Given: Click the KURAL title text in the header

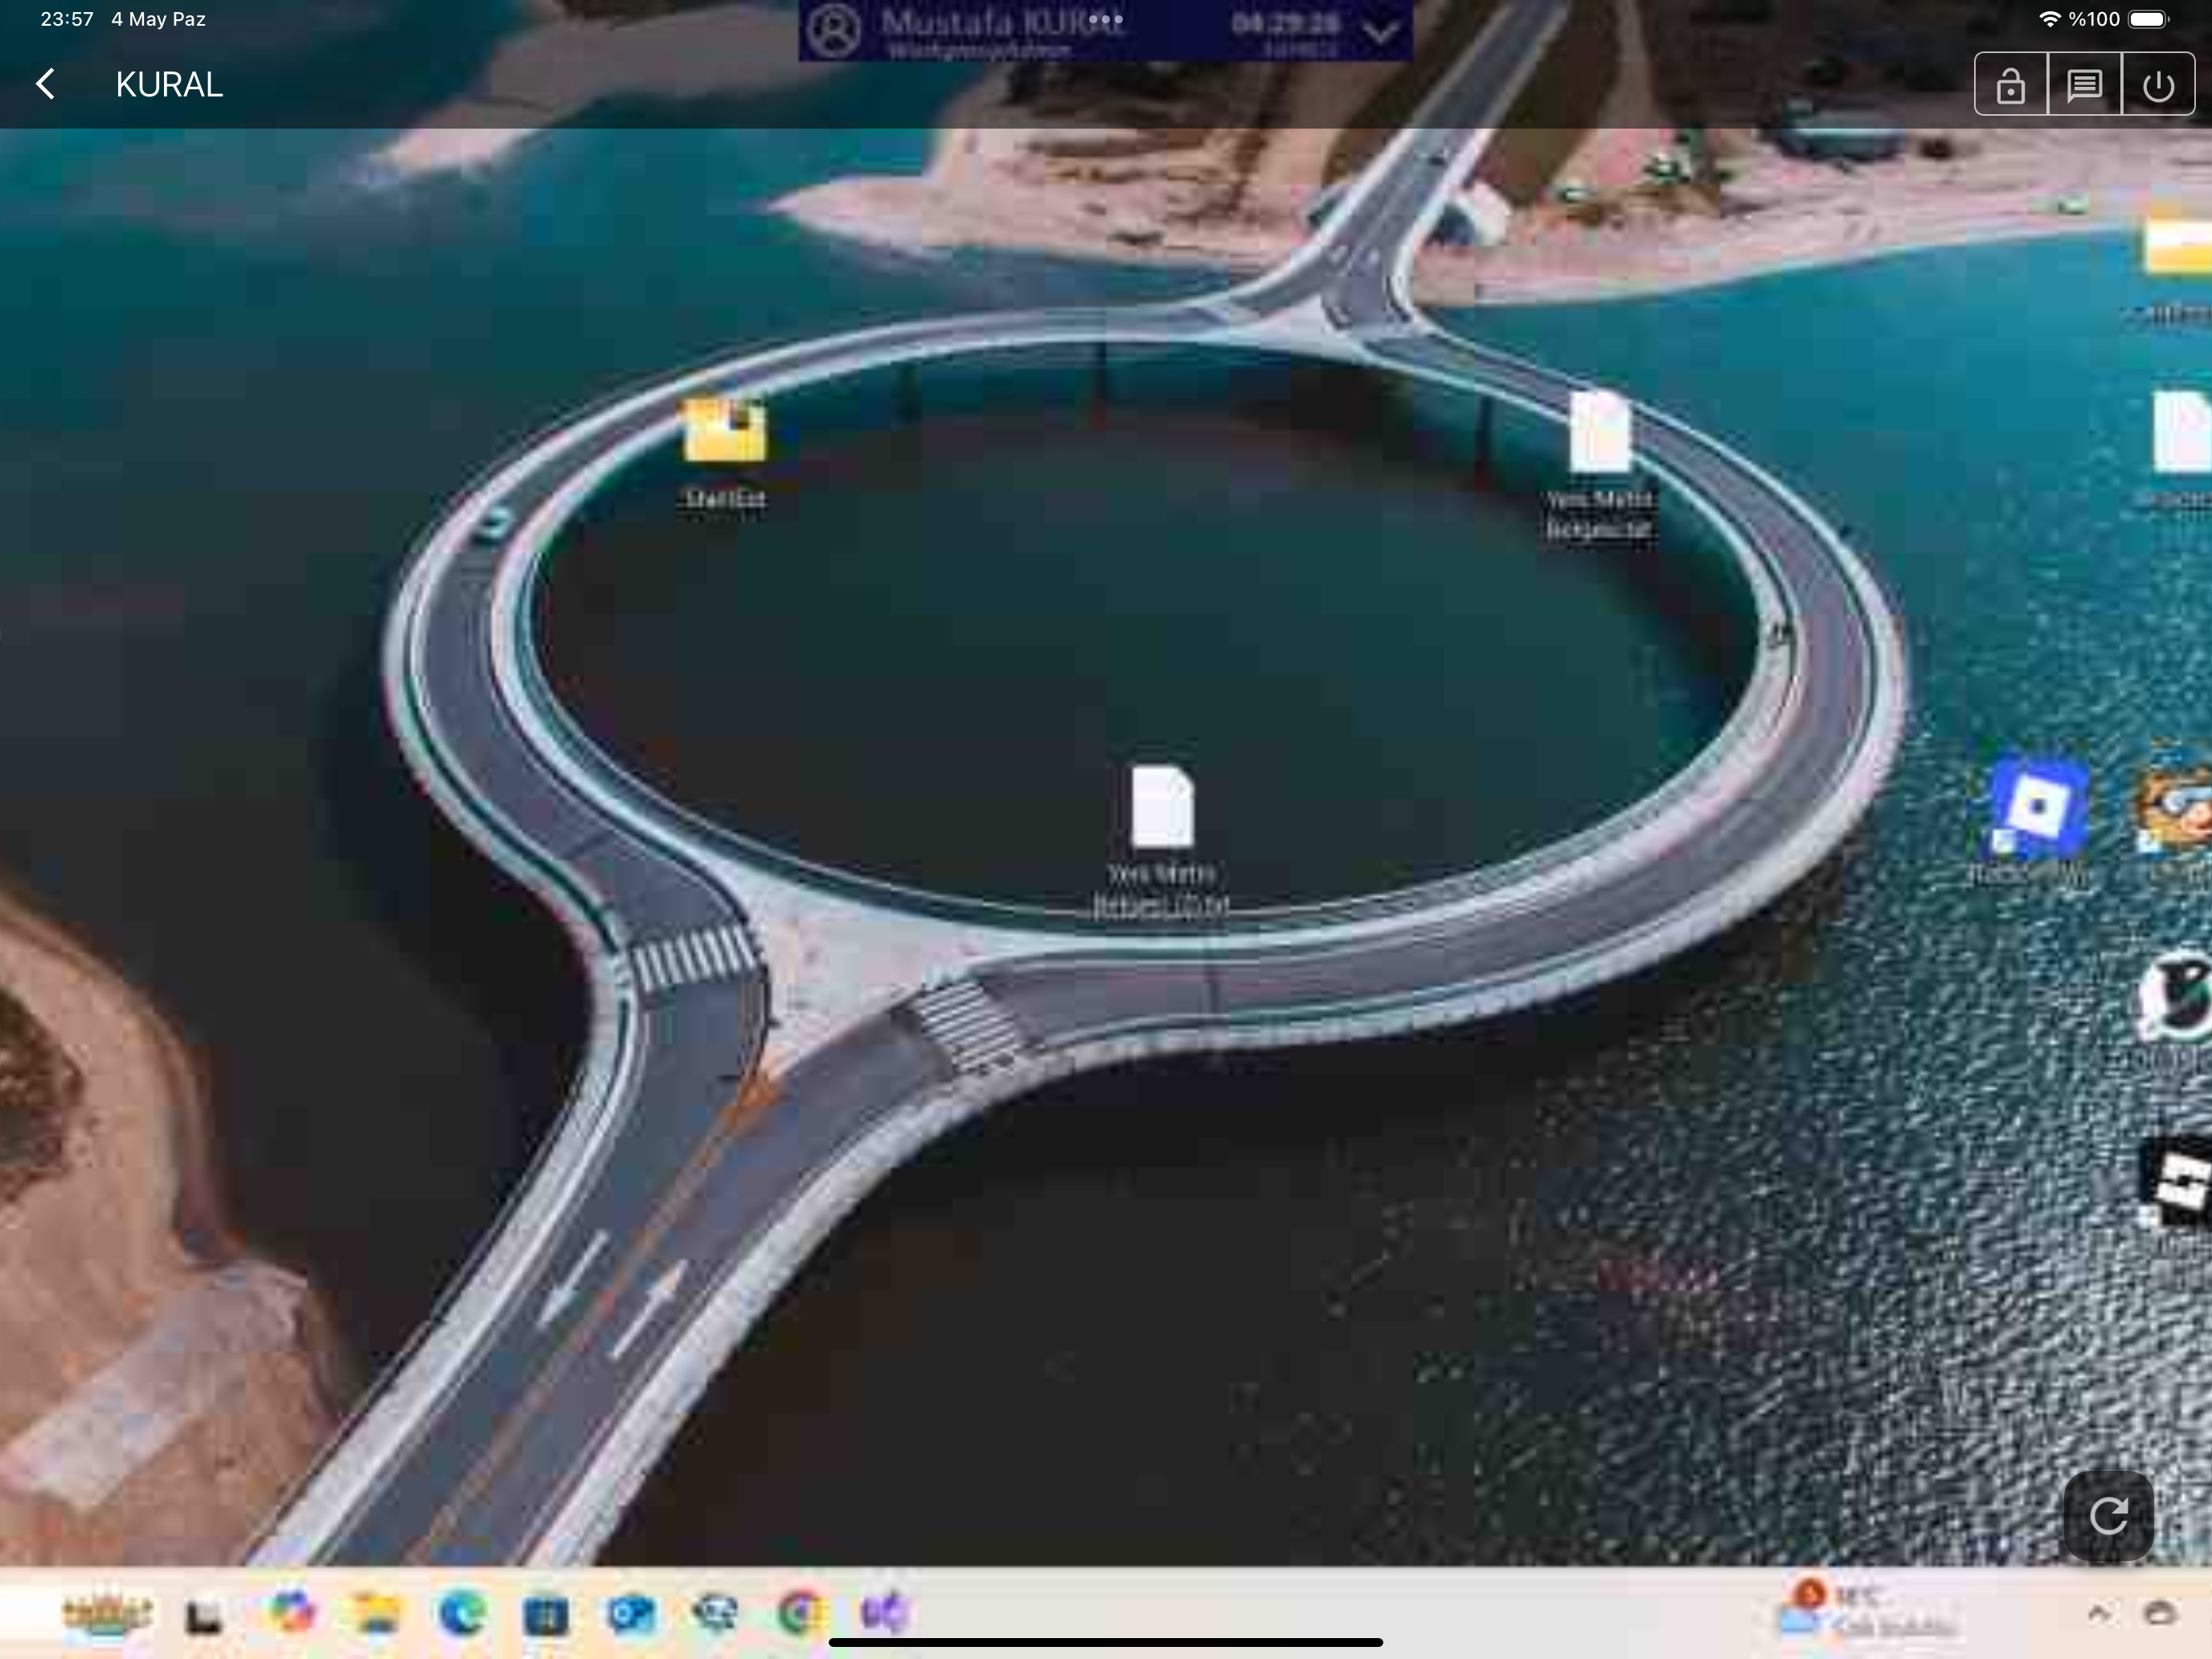Looking at the screenshot, I should click(x=169, y=85).
